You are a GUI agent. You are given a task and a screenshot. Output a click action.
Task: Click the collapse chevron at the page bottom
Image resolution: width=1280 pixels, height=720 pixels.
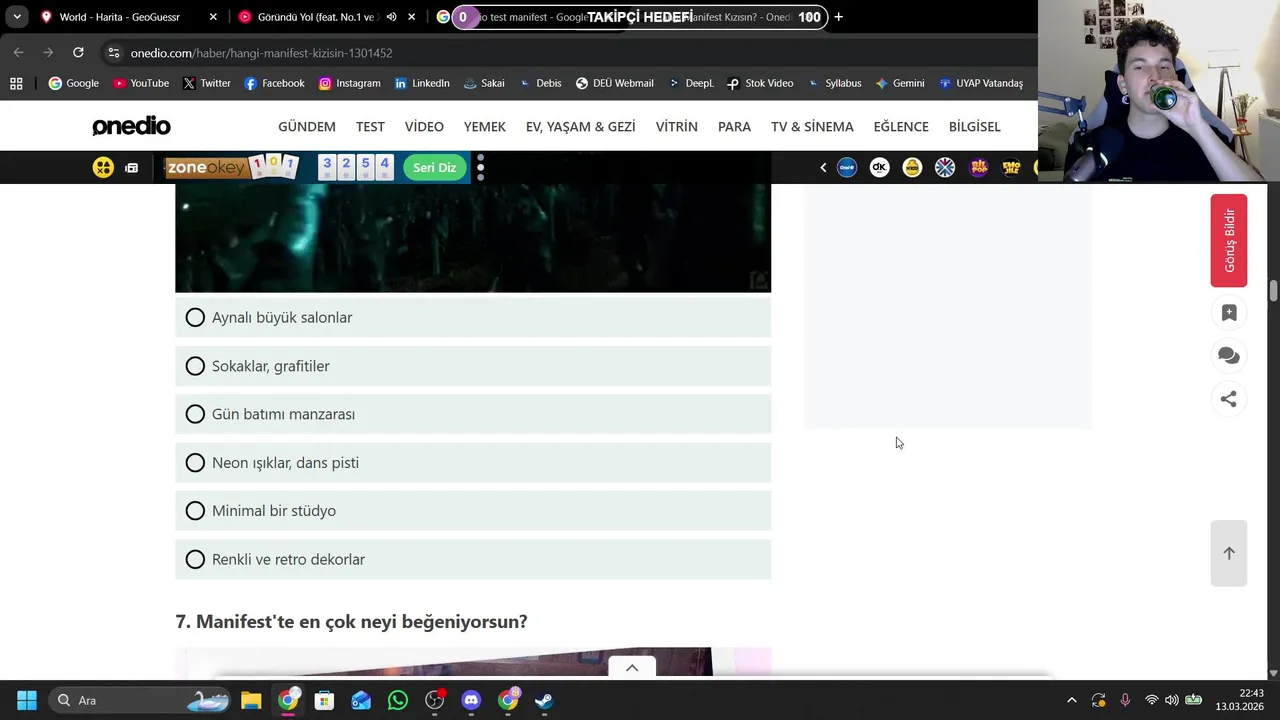click(x=632, y=668)
